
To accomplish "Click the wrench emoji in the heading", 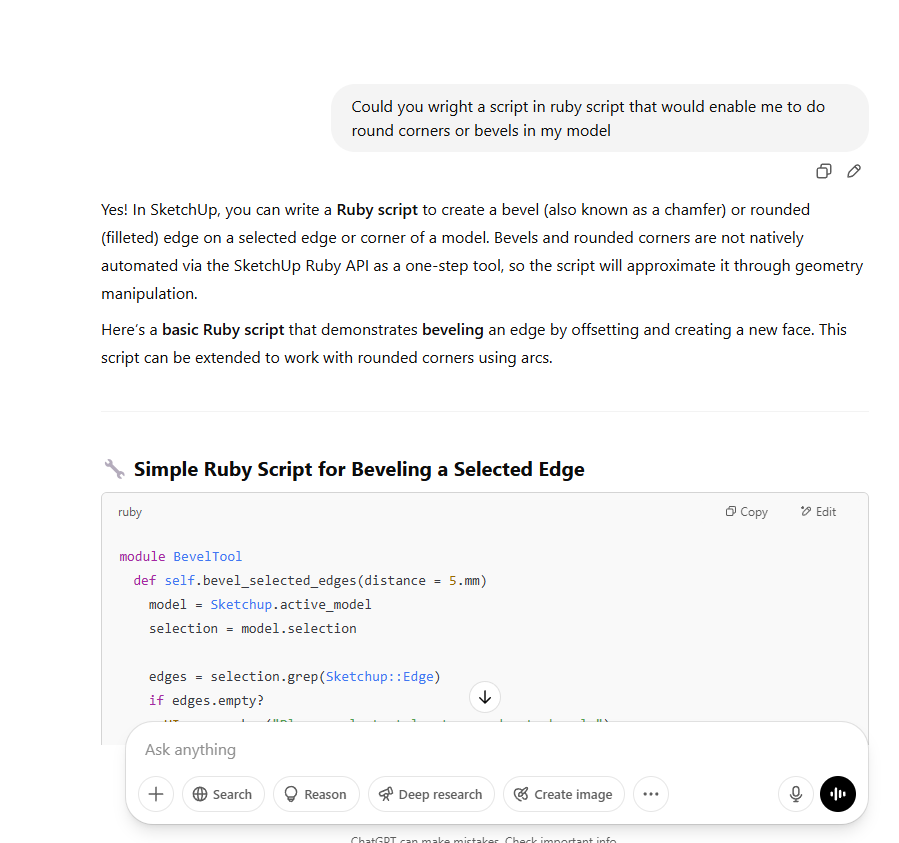I will [x=114, y=469].
